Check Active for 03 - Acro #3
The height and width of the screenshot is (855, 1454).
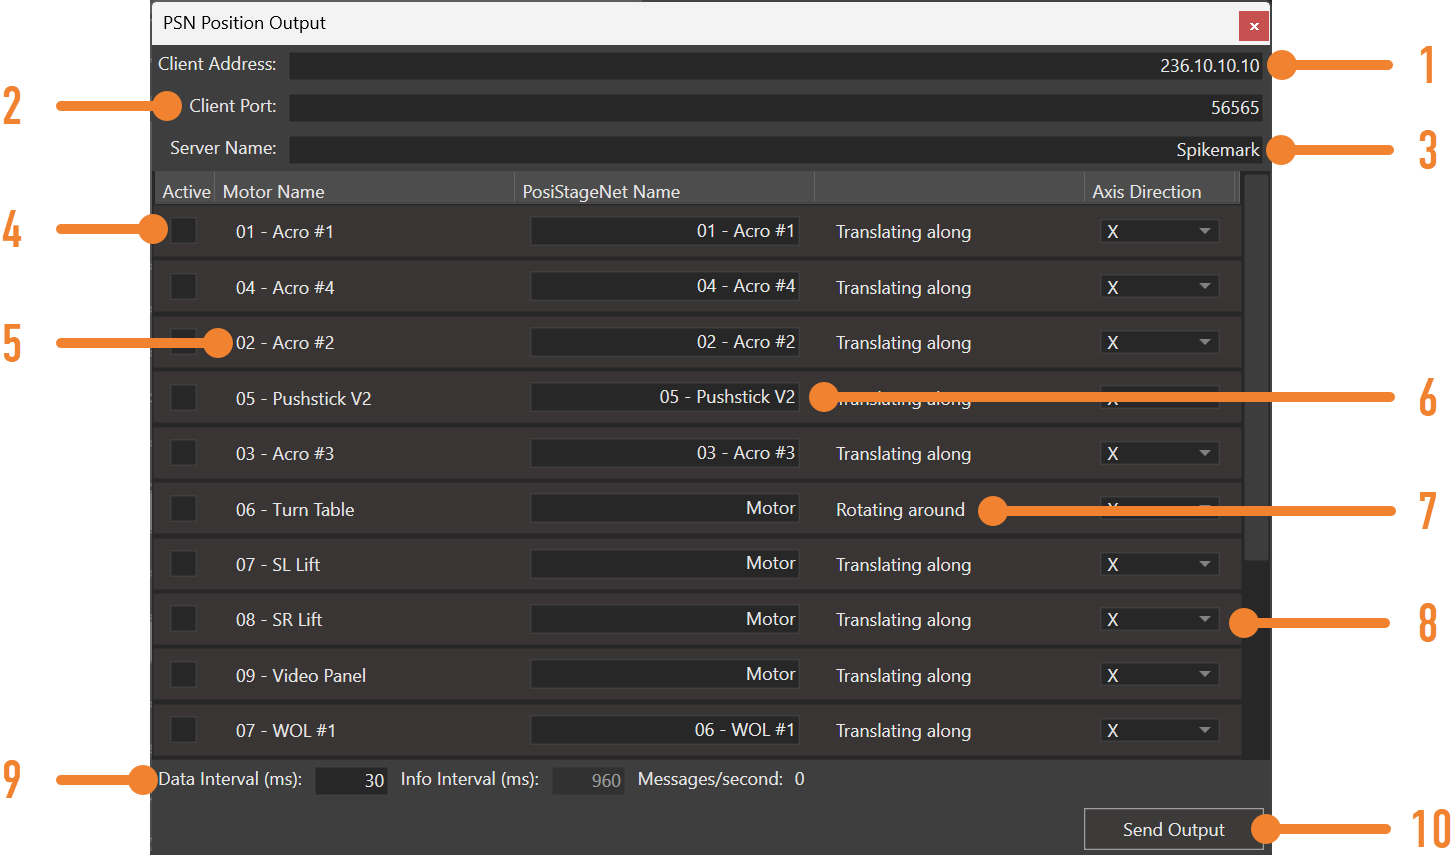tap(183, 452)
